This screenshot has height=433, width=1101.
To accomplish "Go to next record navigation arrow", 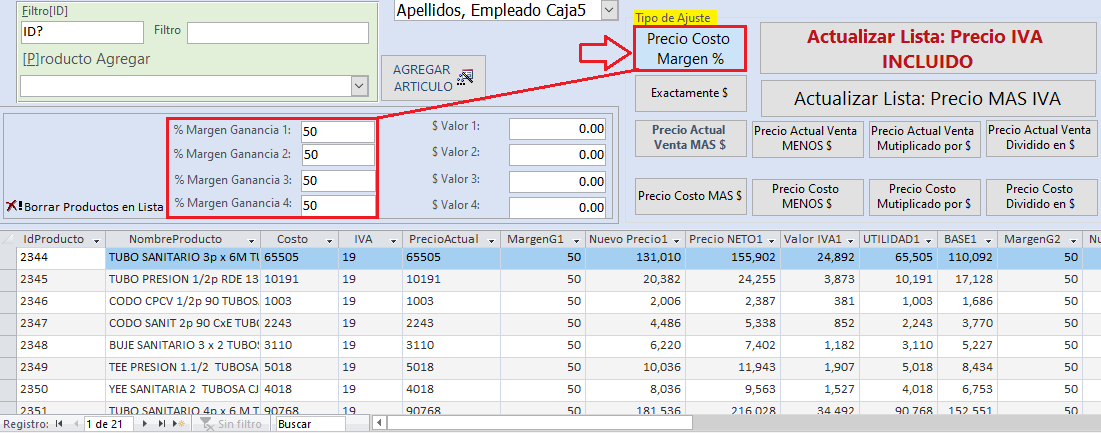I will (147, 424).
